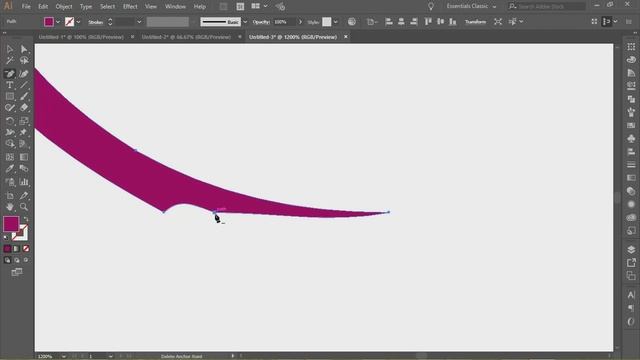Select the Artboard tool

coord(10,196)
